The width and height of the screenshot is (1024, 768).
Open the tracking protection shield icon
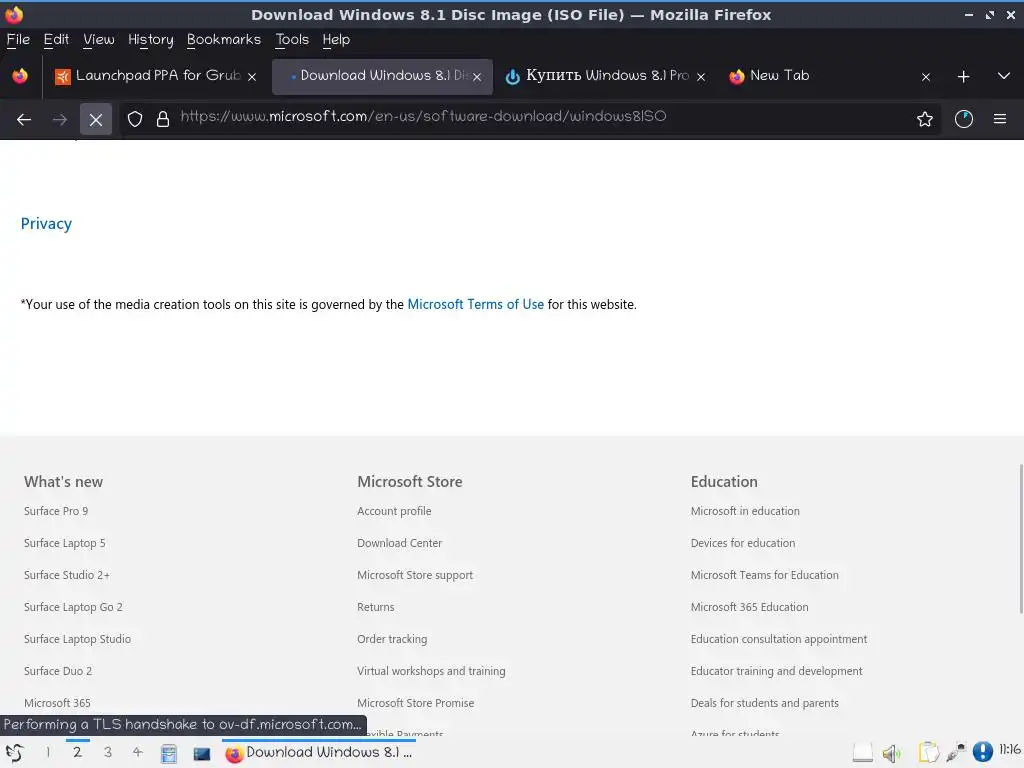tap(135, 119)
